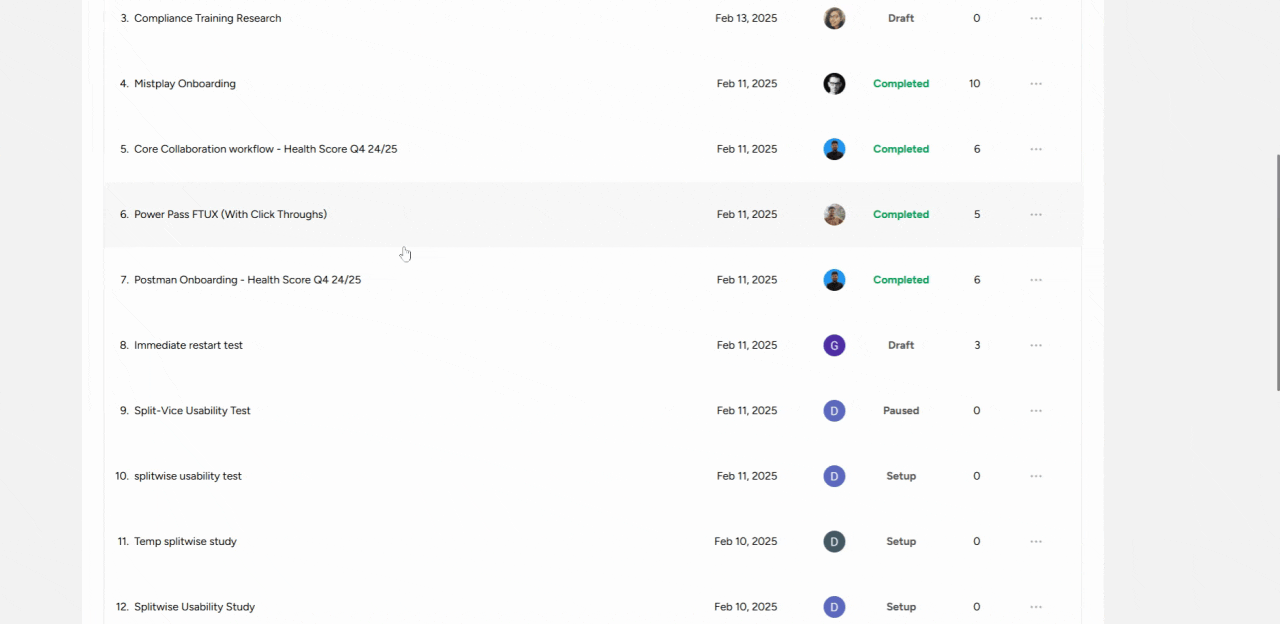Click the vertical page scrollbar thumb
This screenshot has width=1280, height=624.
pos(1277,272)
